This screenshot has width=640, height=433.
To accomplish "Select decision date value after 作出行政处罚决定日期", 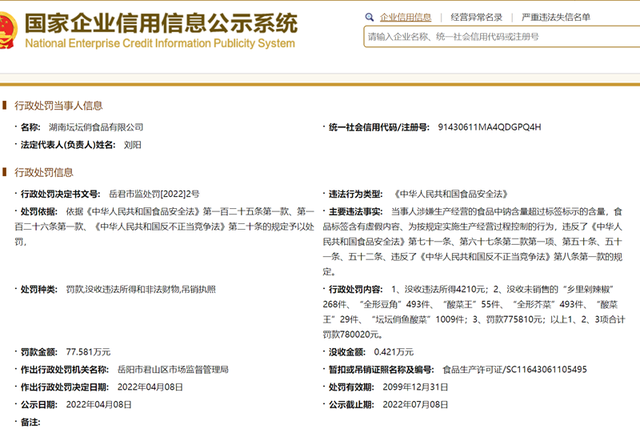I will point(150,387).
